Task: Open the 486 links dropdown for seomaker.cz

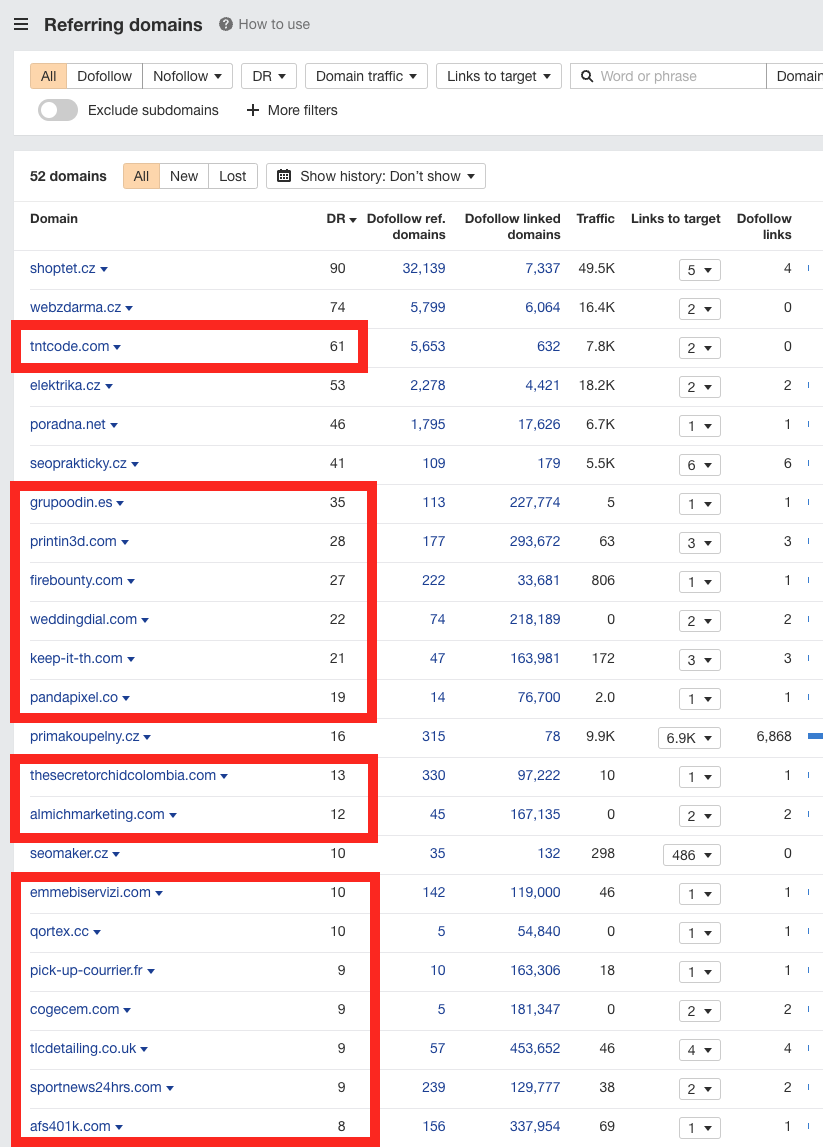Action: point(691,855)
